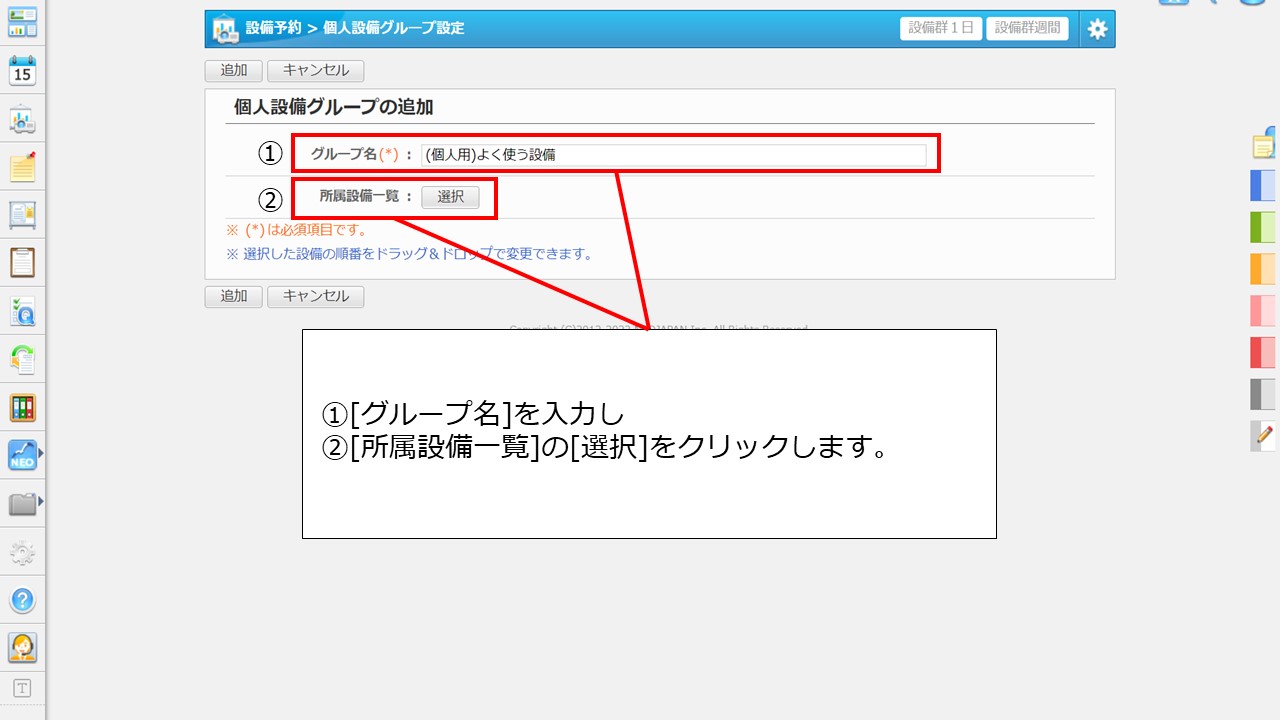The width and height of the screenshot is (1280, 720).
Task: Open the sticky note icon on right edge
Action: pyautogui.click(x=1265, y=144)
